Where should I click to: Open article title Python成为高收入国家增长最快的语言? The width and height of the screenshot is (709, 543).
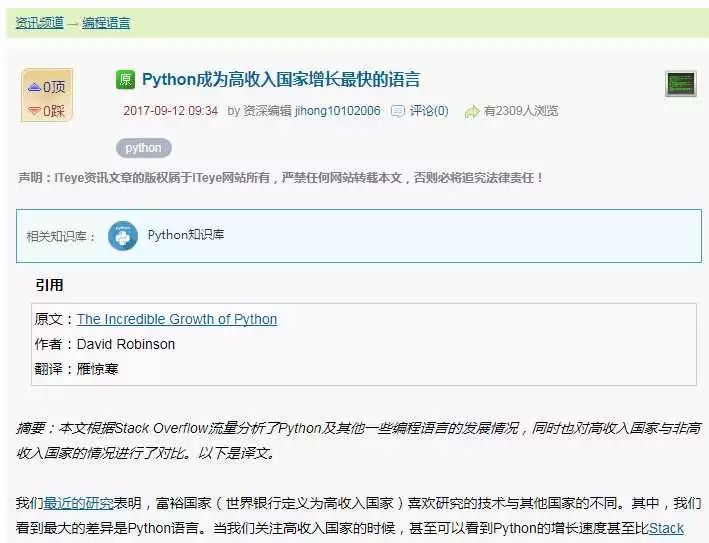click(281, 80)
